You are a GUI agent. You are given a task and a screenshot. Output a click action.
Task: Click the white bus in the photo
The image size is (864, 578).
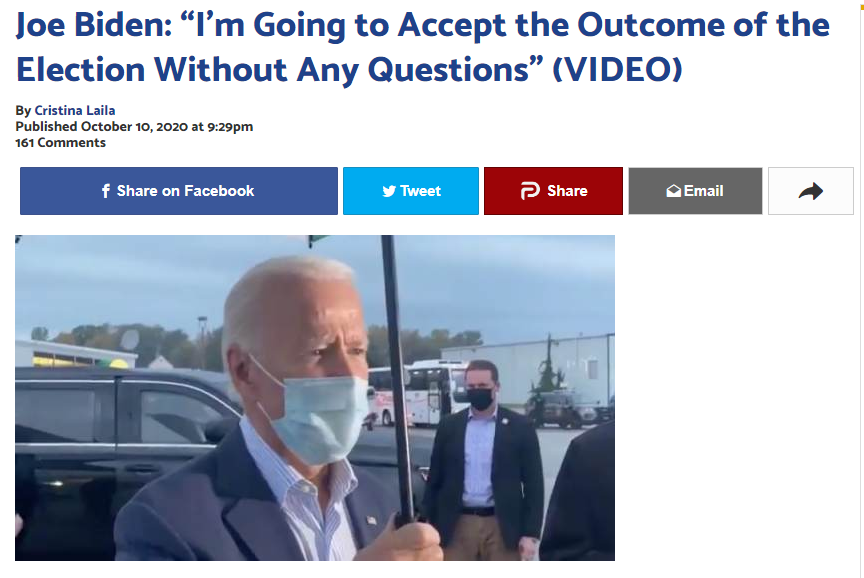(x=419, y=392)
